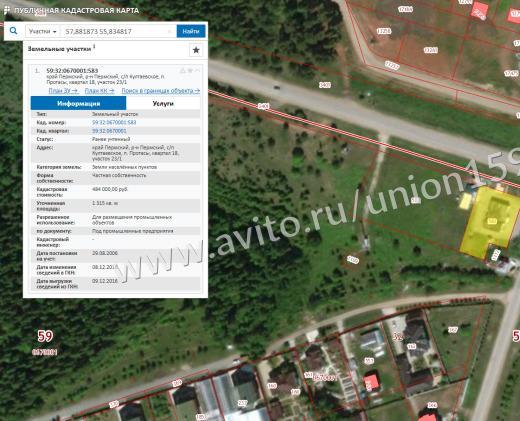Viewport: 520px width, 421px height.
Task: Collapse the result card with chevron
Action: [x=197, y=70]
